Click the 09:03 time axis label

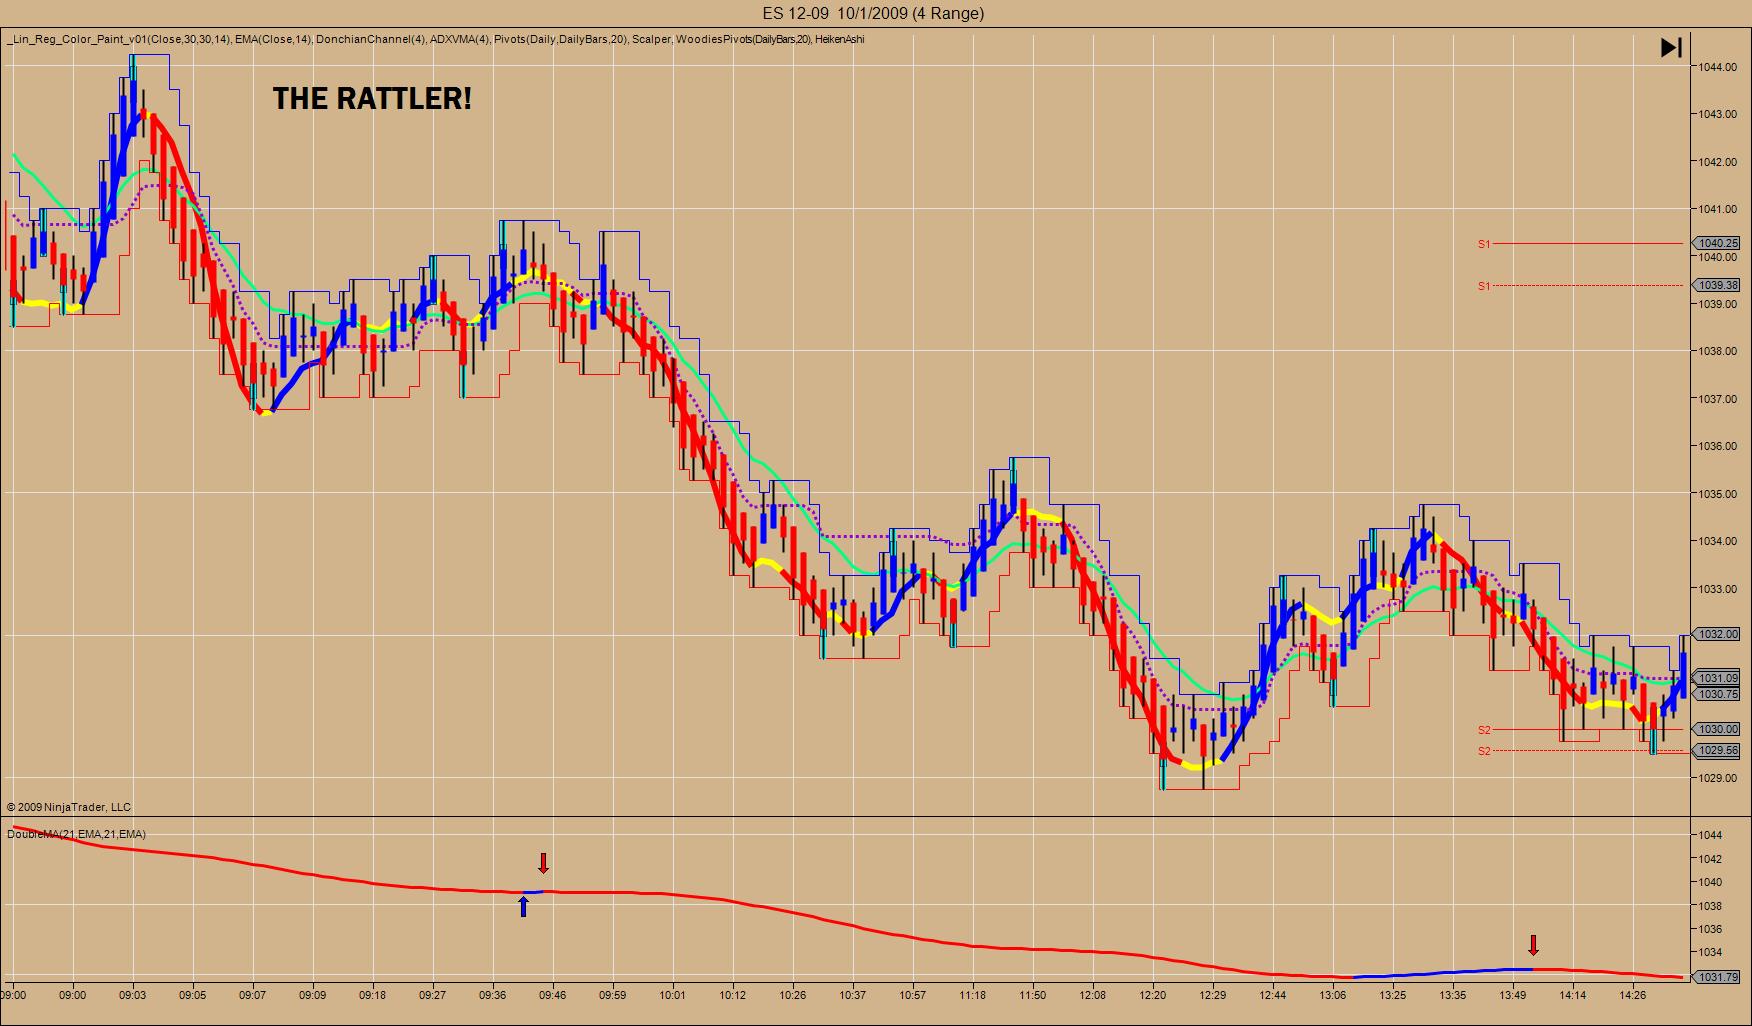point(133,995)
